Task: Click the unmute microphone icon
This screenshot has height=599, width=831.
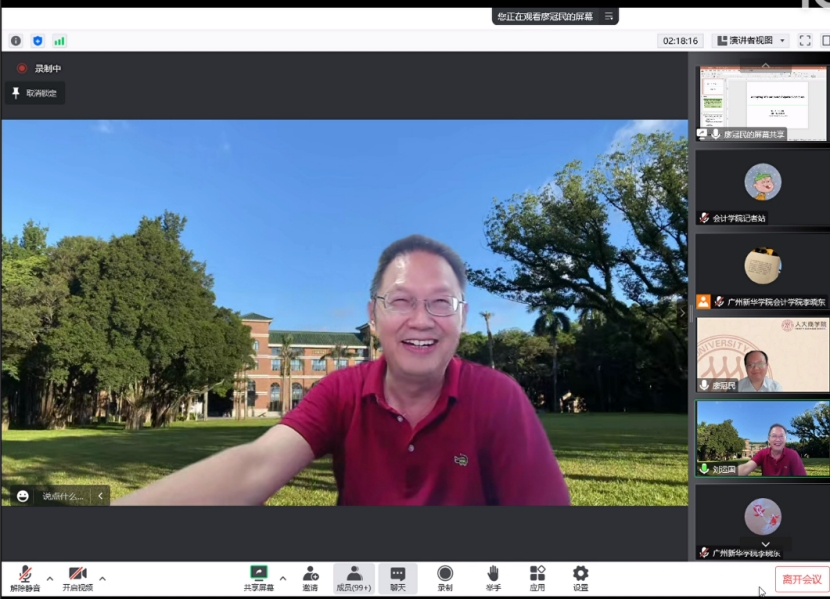Action: [24, 574]
